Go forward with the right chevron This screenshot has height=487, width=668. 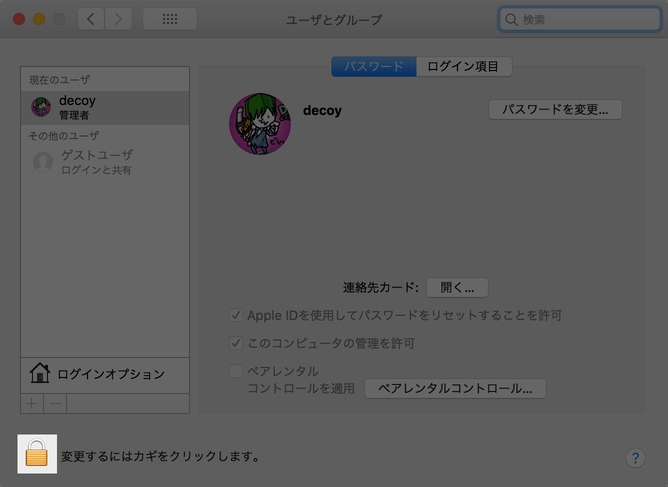[x=118, y=19]
